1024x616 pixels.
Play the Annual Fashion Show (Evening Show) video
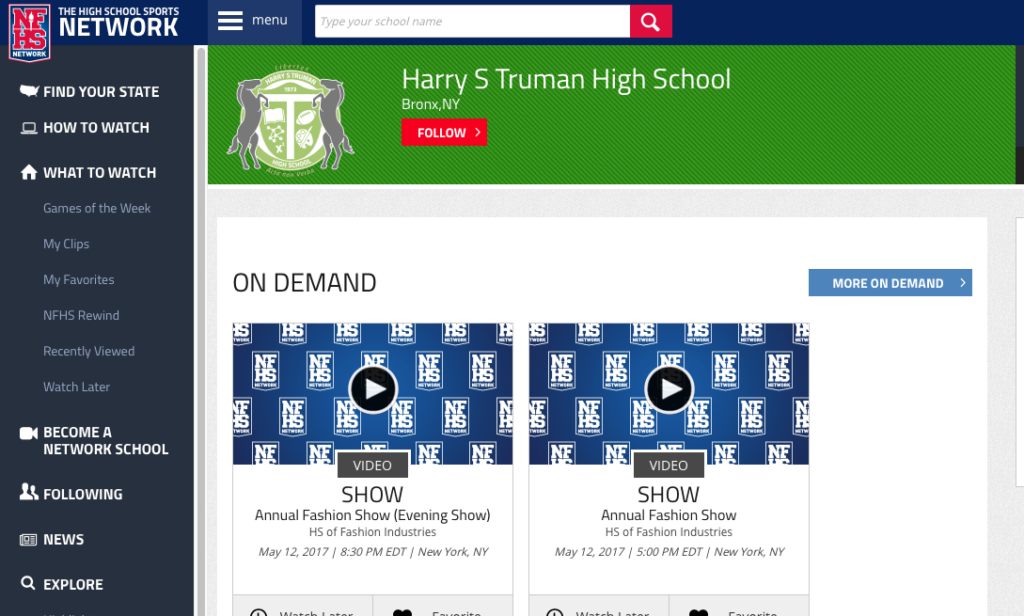(x=373, y=389)
